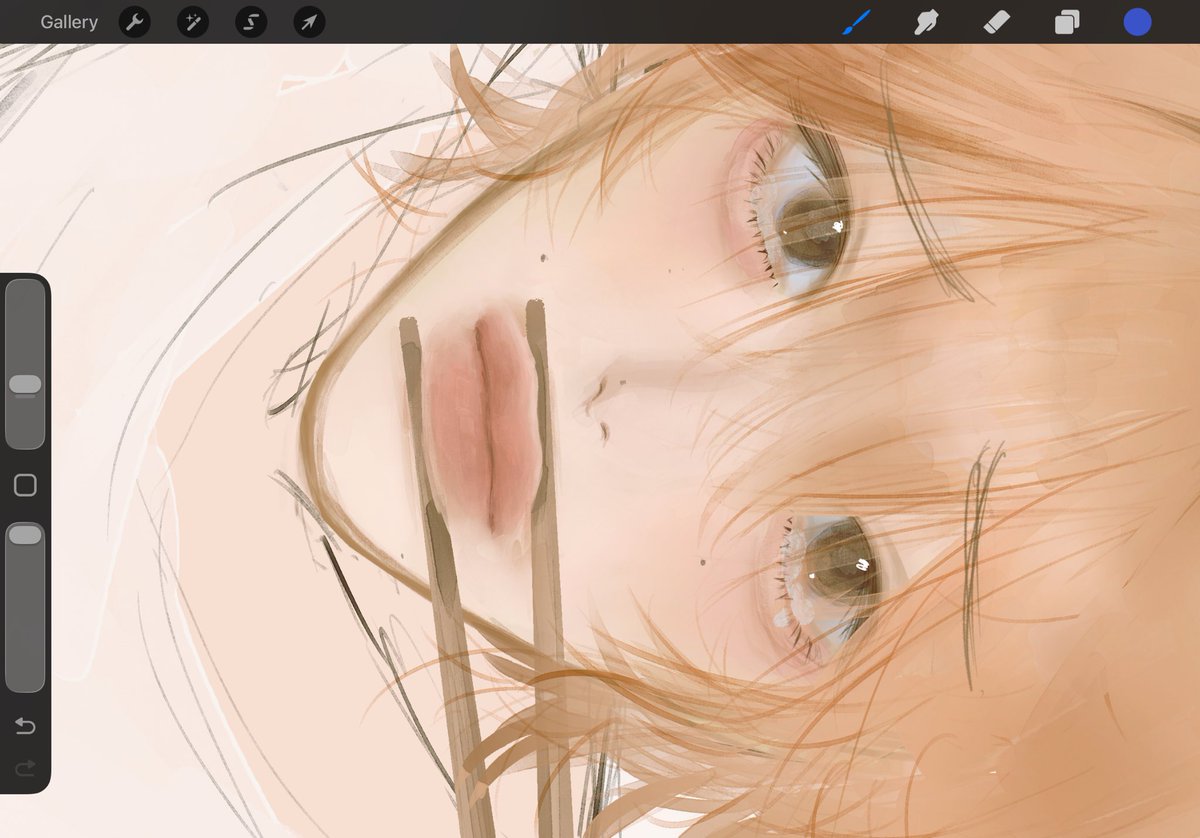
Task: Tap the blue color swatch to open colors
Action: click(x=1137, y=21)
